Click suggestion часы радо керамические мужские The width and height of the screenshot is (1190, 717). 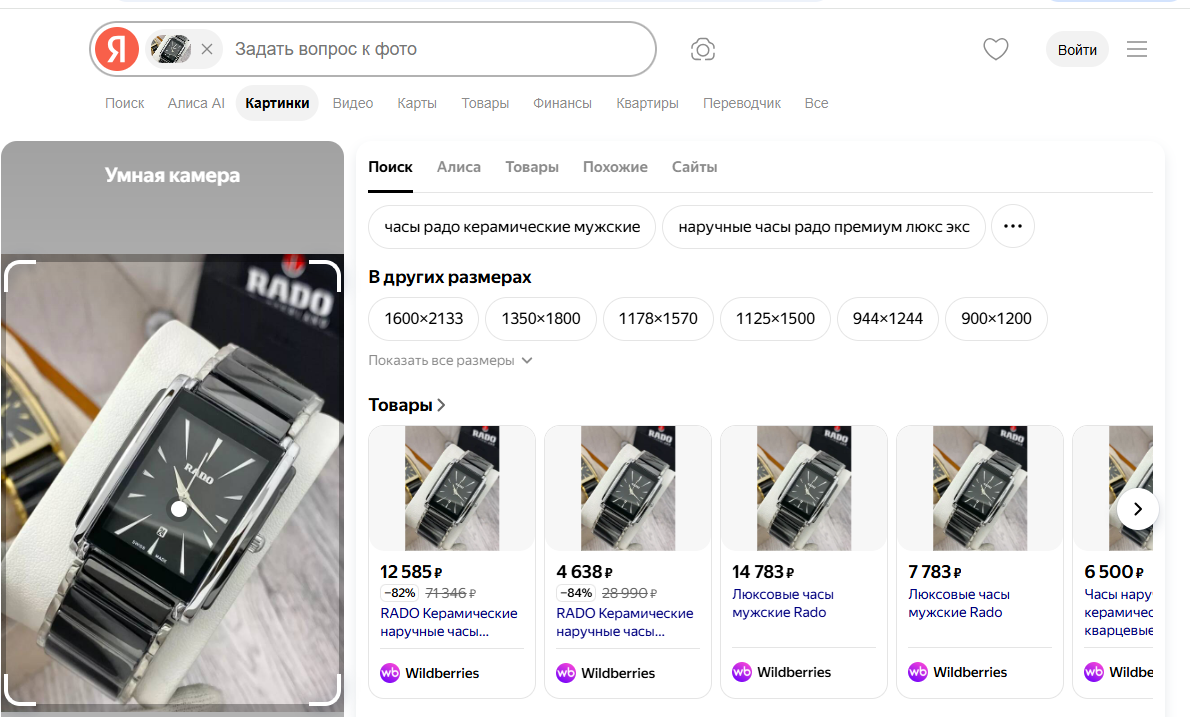pos(512,227)
